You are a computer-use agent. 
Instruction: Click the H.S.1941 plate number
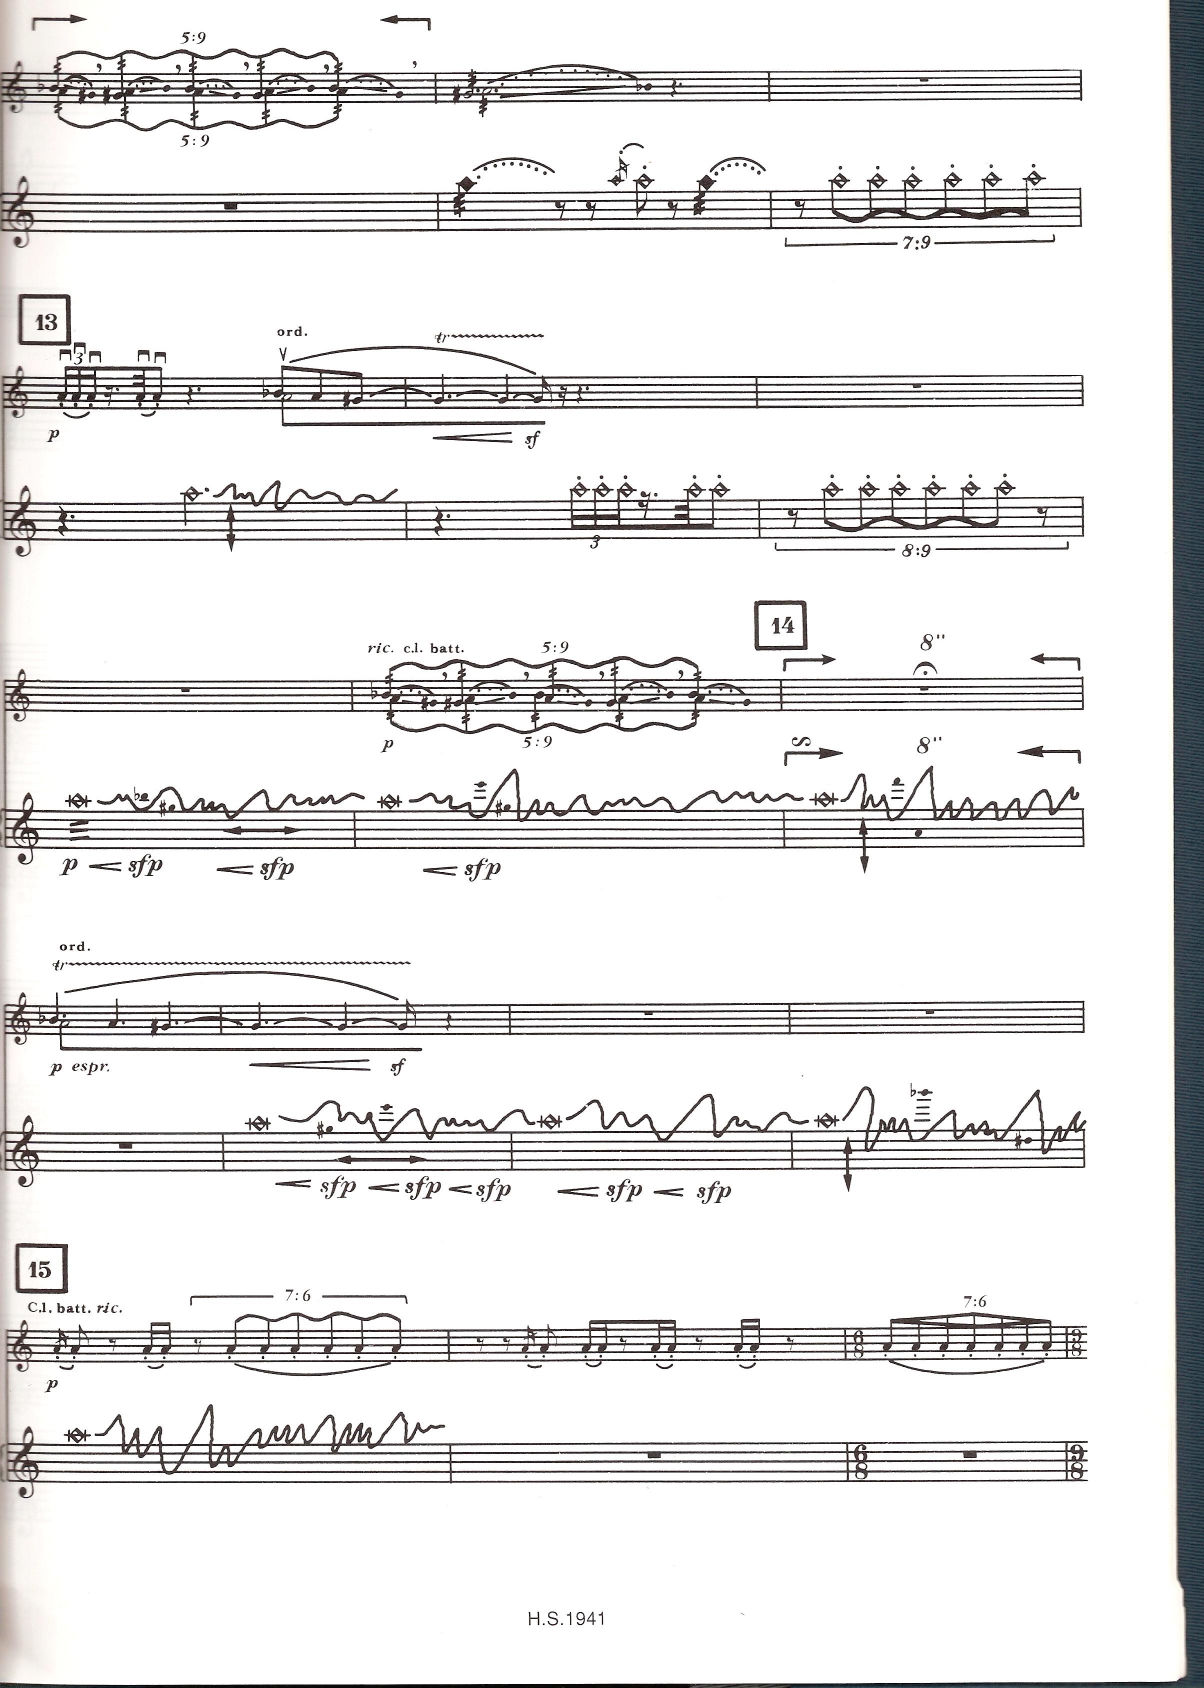566,1618
